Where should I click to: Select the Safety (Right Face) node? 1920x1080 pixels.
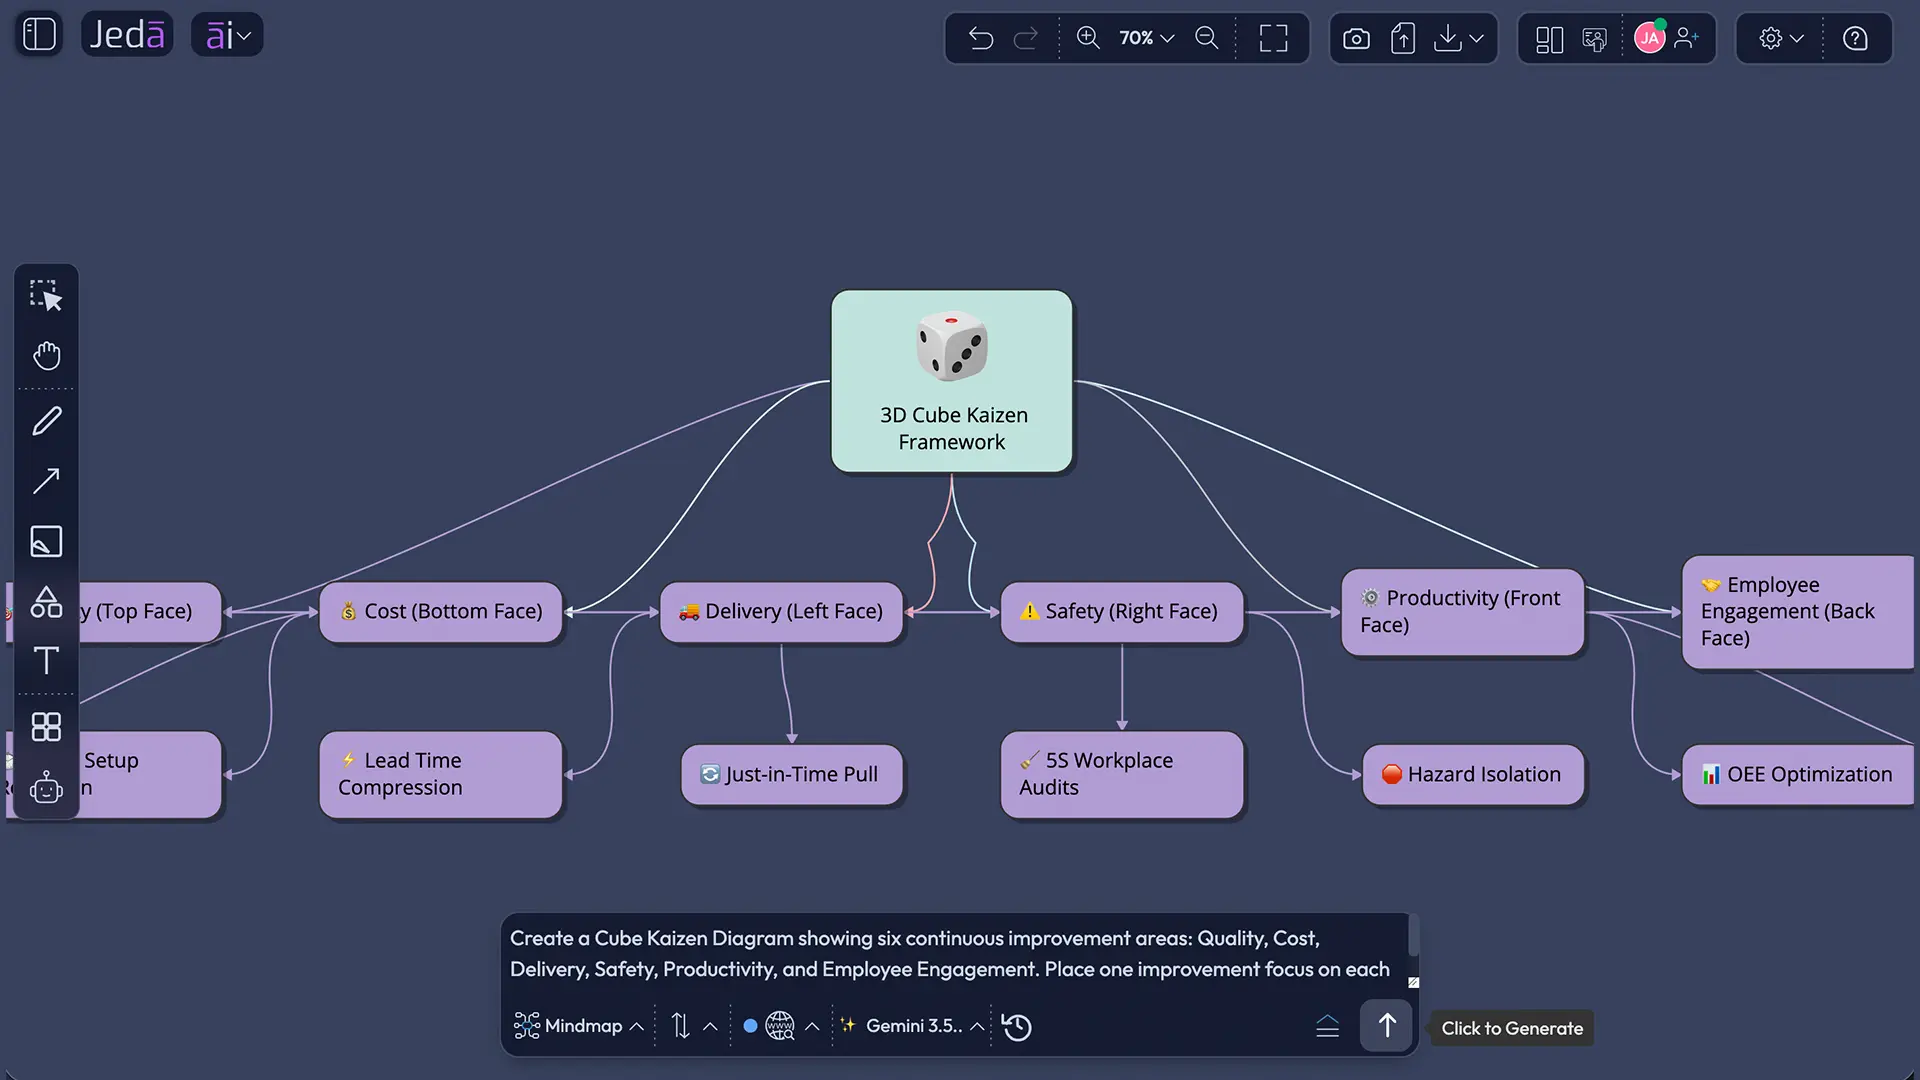[x=1122, y=612]
